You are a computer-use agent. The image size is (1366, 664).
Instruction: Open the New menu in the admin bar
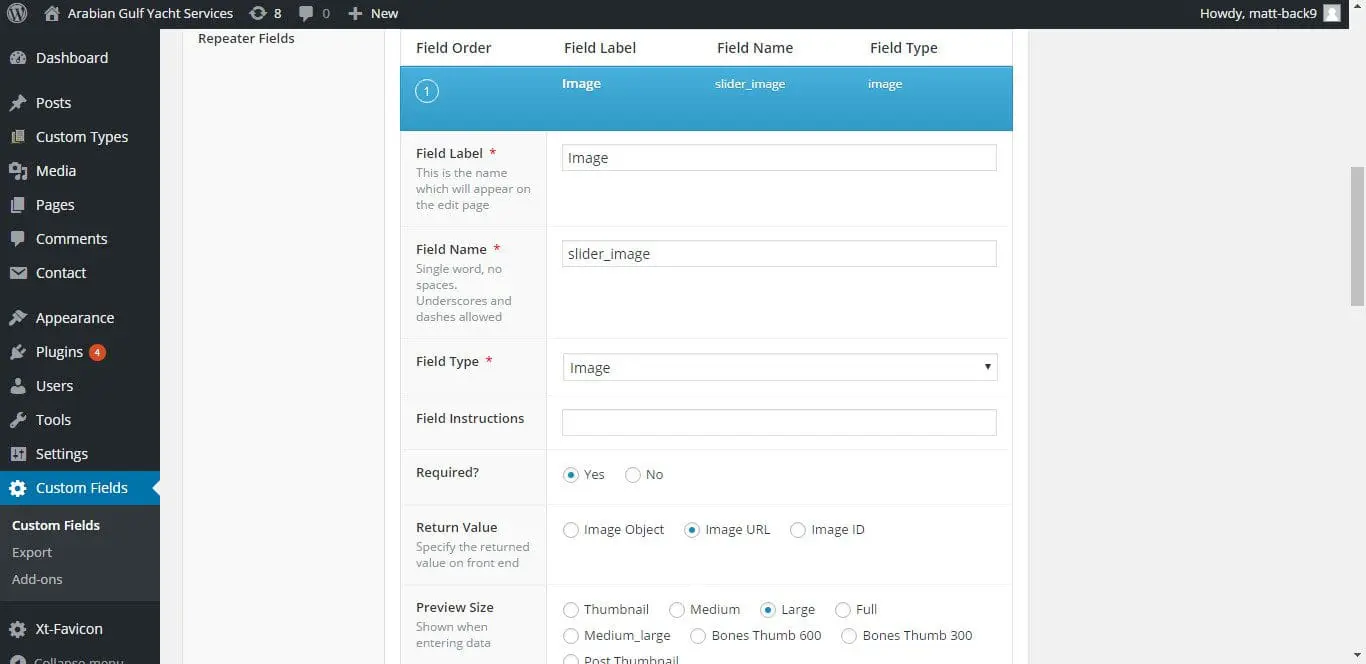[372, 13]
